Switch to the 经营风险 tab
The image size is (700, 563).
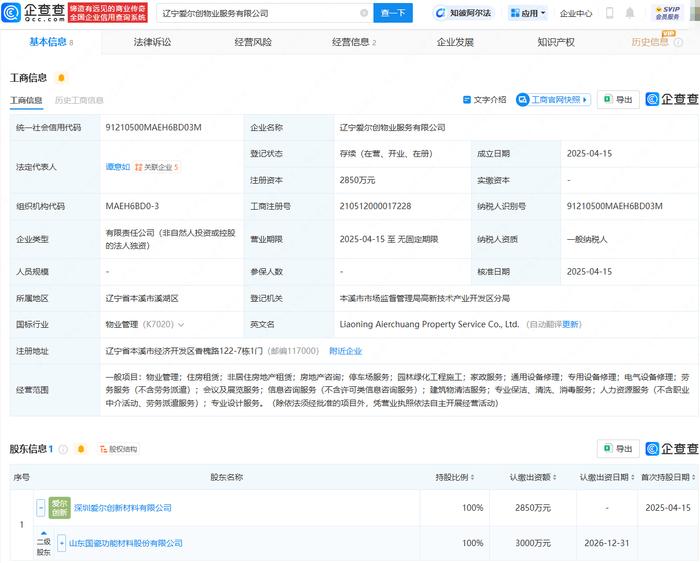[253, 42]
